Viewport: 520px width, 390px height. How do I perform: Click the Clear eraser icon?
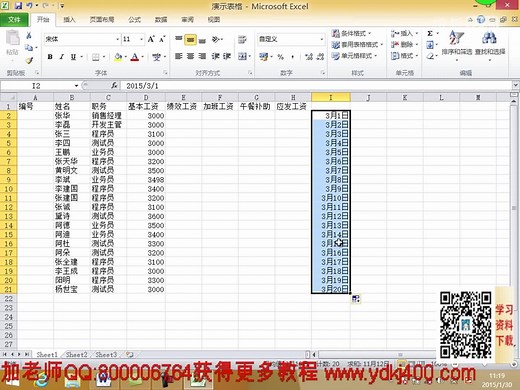click(x=430, y=56)
